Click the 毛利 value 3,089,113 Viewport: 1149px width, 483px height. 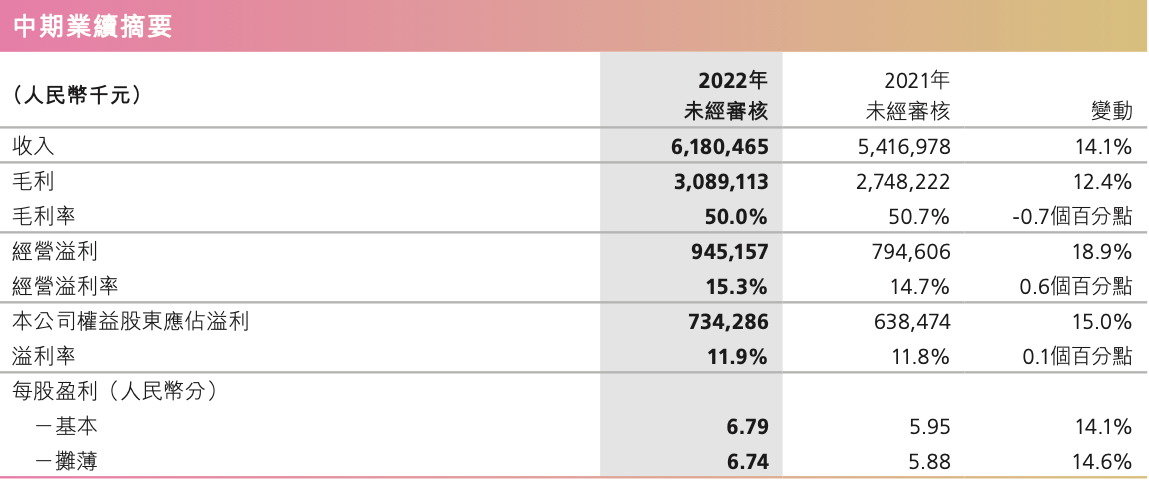tap(720, 182)
